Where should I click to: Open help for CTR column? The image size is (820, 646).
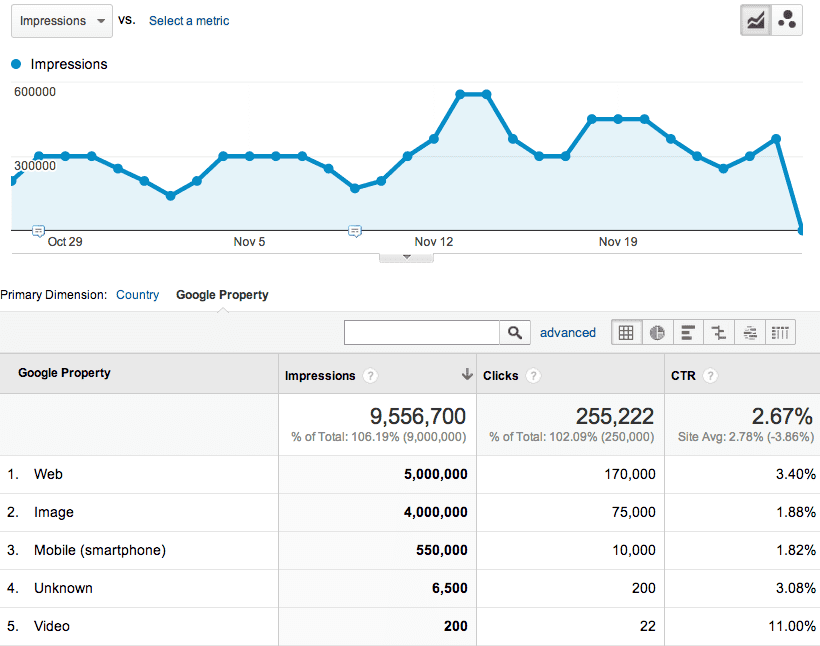tap(710, 376)
